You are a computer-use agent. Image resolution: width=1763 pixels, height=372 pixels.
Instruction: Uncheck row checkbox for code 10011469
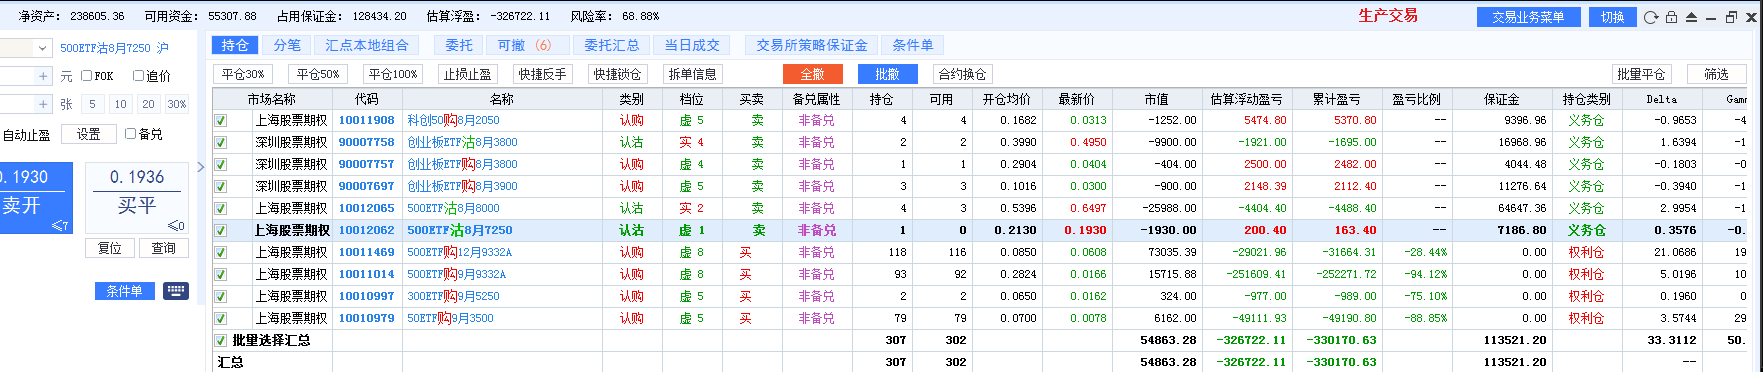coord(220,252)
